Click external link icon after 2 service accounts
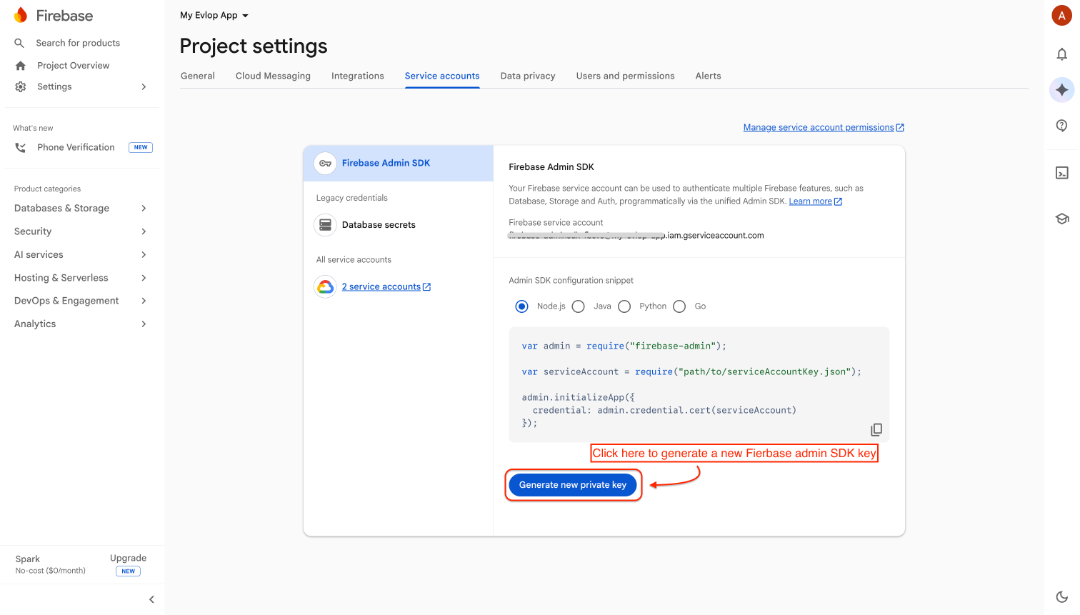This screenshot has height=615, width=1080. (x=426, y=287)
